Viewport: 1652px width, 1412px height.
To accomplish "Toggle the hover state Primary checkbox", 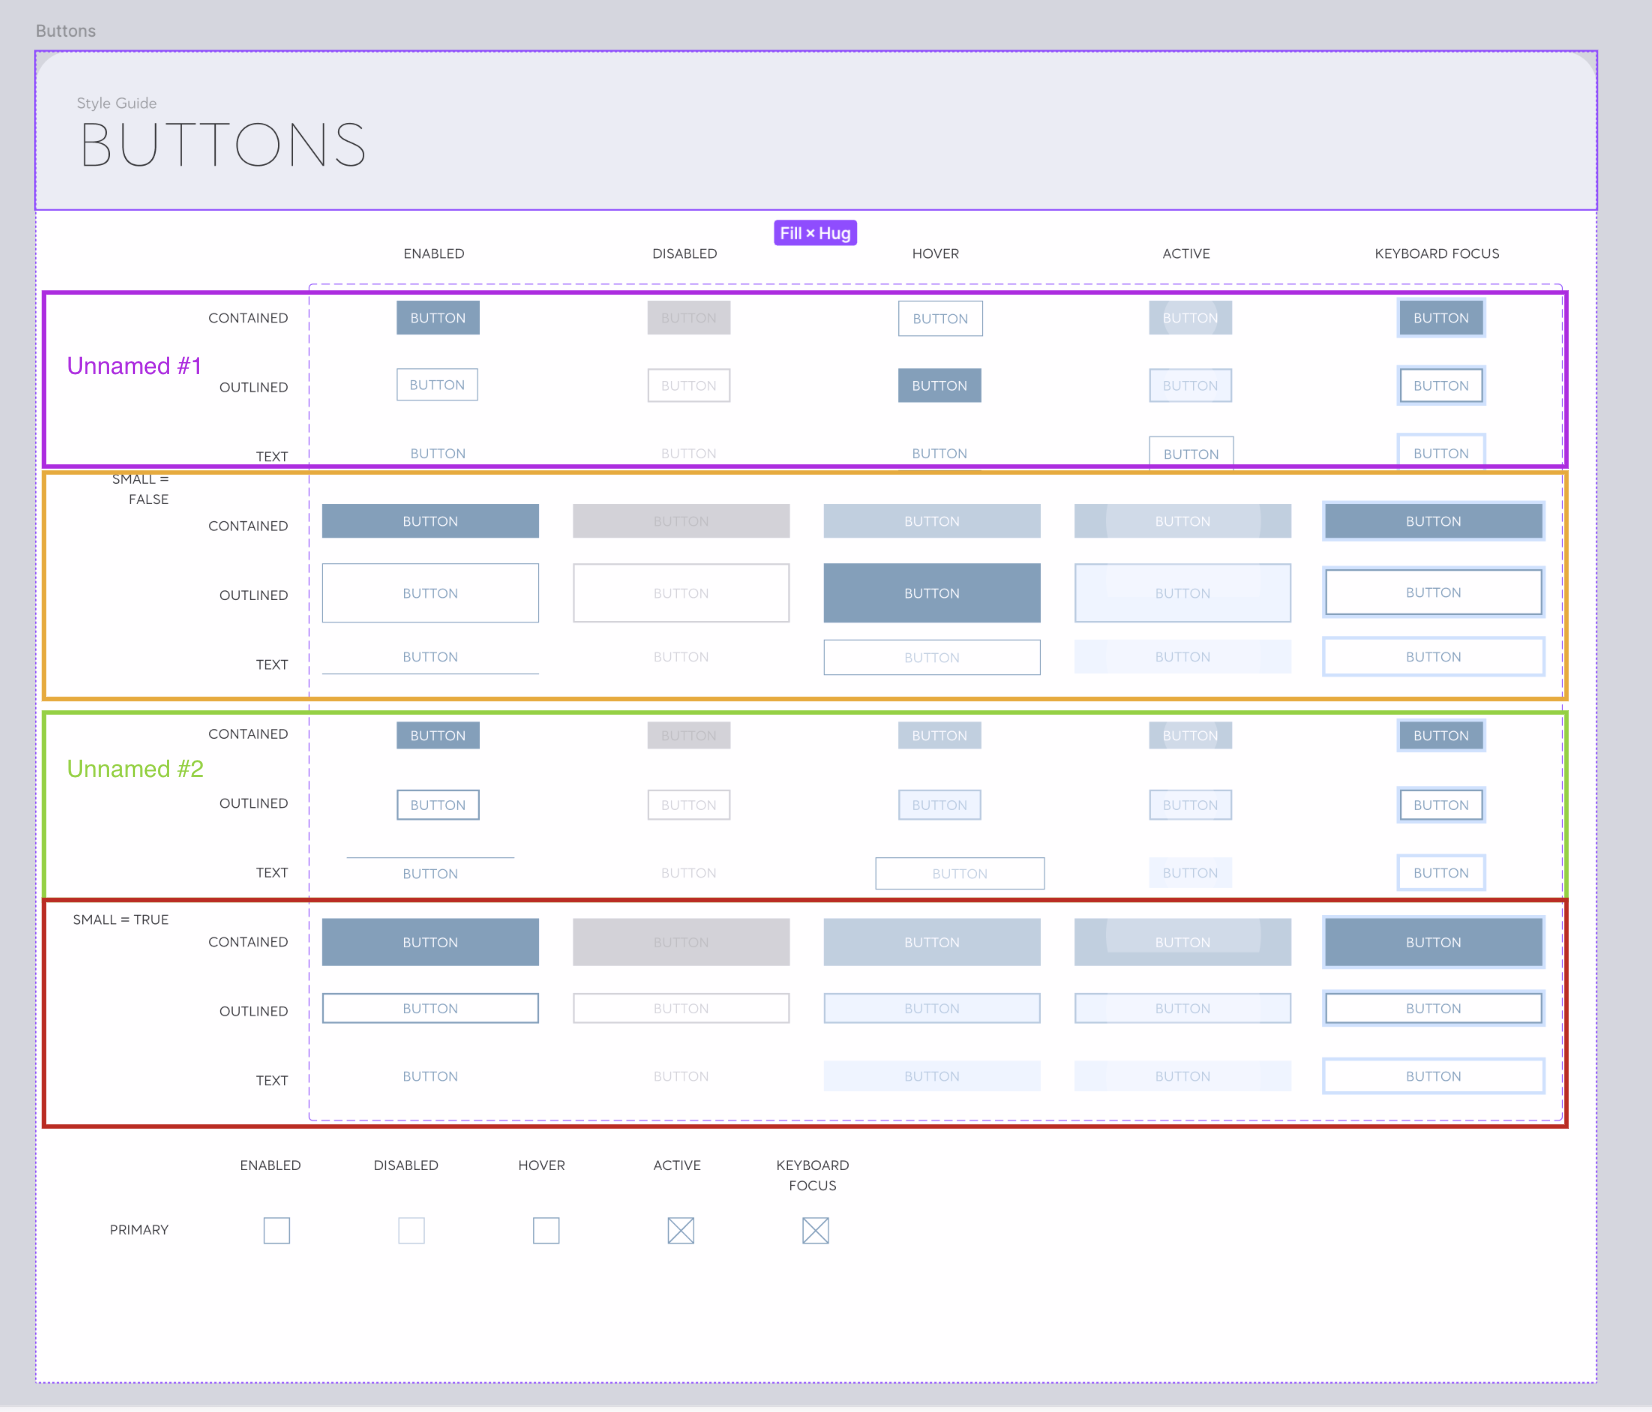I will pyautogui.click(x=546, y=1230).
